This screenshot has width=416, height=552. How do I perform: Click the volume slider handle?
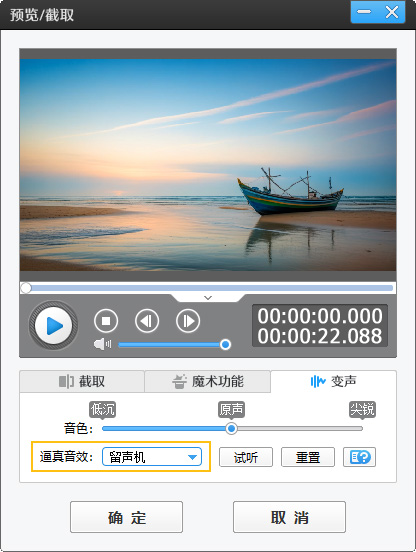coord(225,344)
